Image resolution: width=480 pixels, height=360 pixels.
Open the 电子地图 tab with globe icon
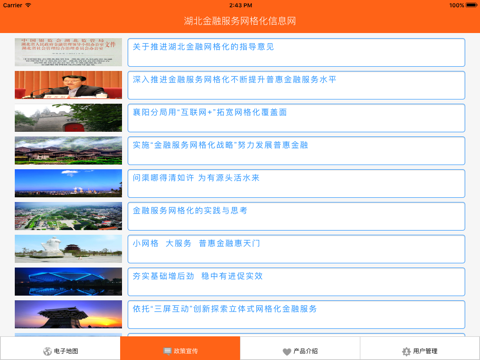[60, 348]
